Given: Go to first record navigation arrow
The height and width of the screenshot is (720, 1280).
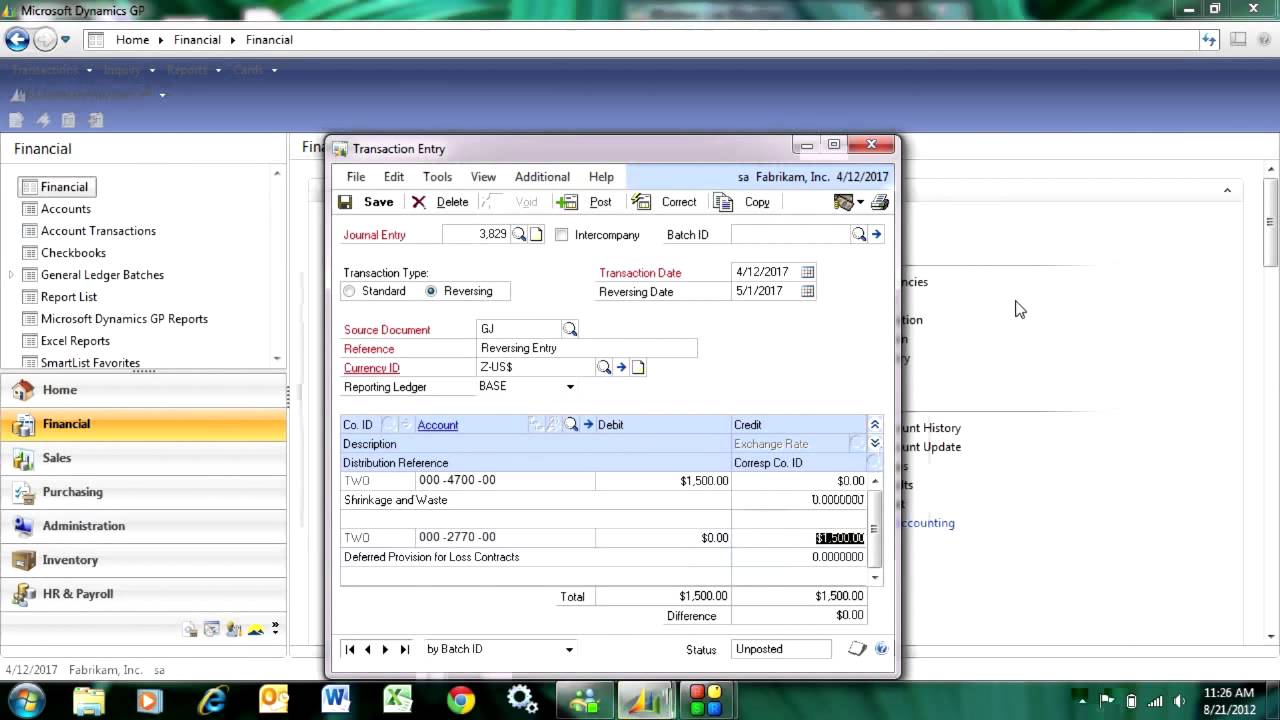Looking at the screenshot, I should point(350,649).
